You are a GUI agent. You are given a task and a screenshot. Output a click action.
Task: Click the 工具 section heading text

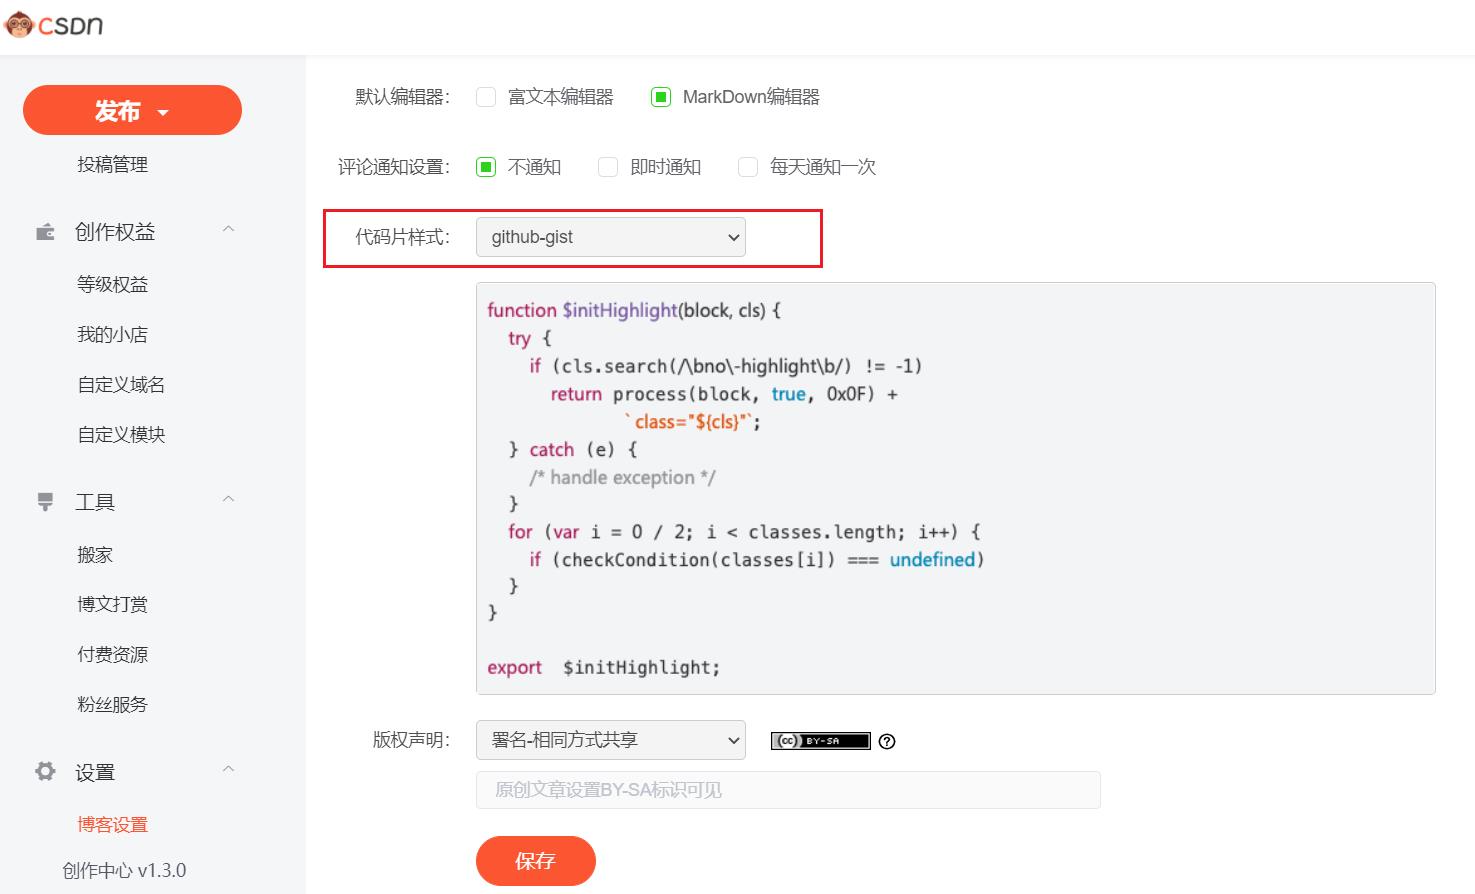(x=95, y=502)
